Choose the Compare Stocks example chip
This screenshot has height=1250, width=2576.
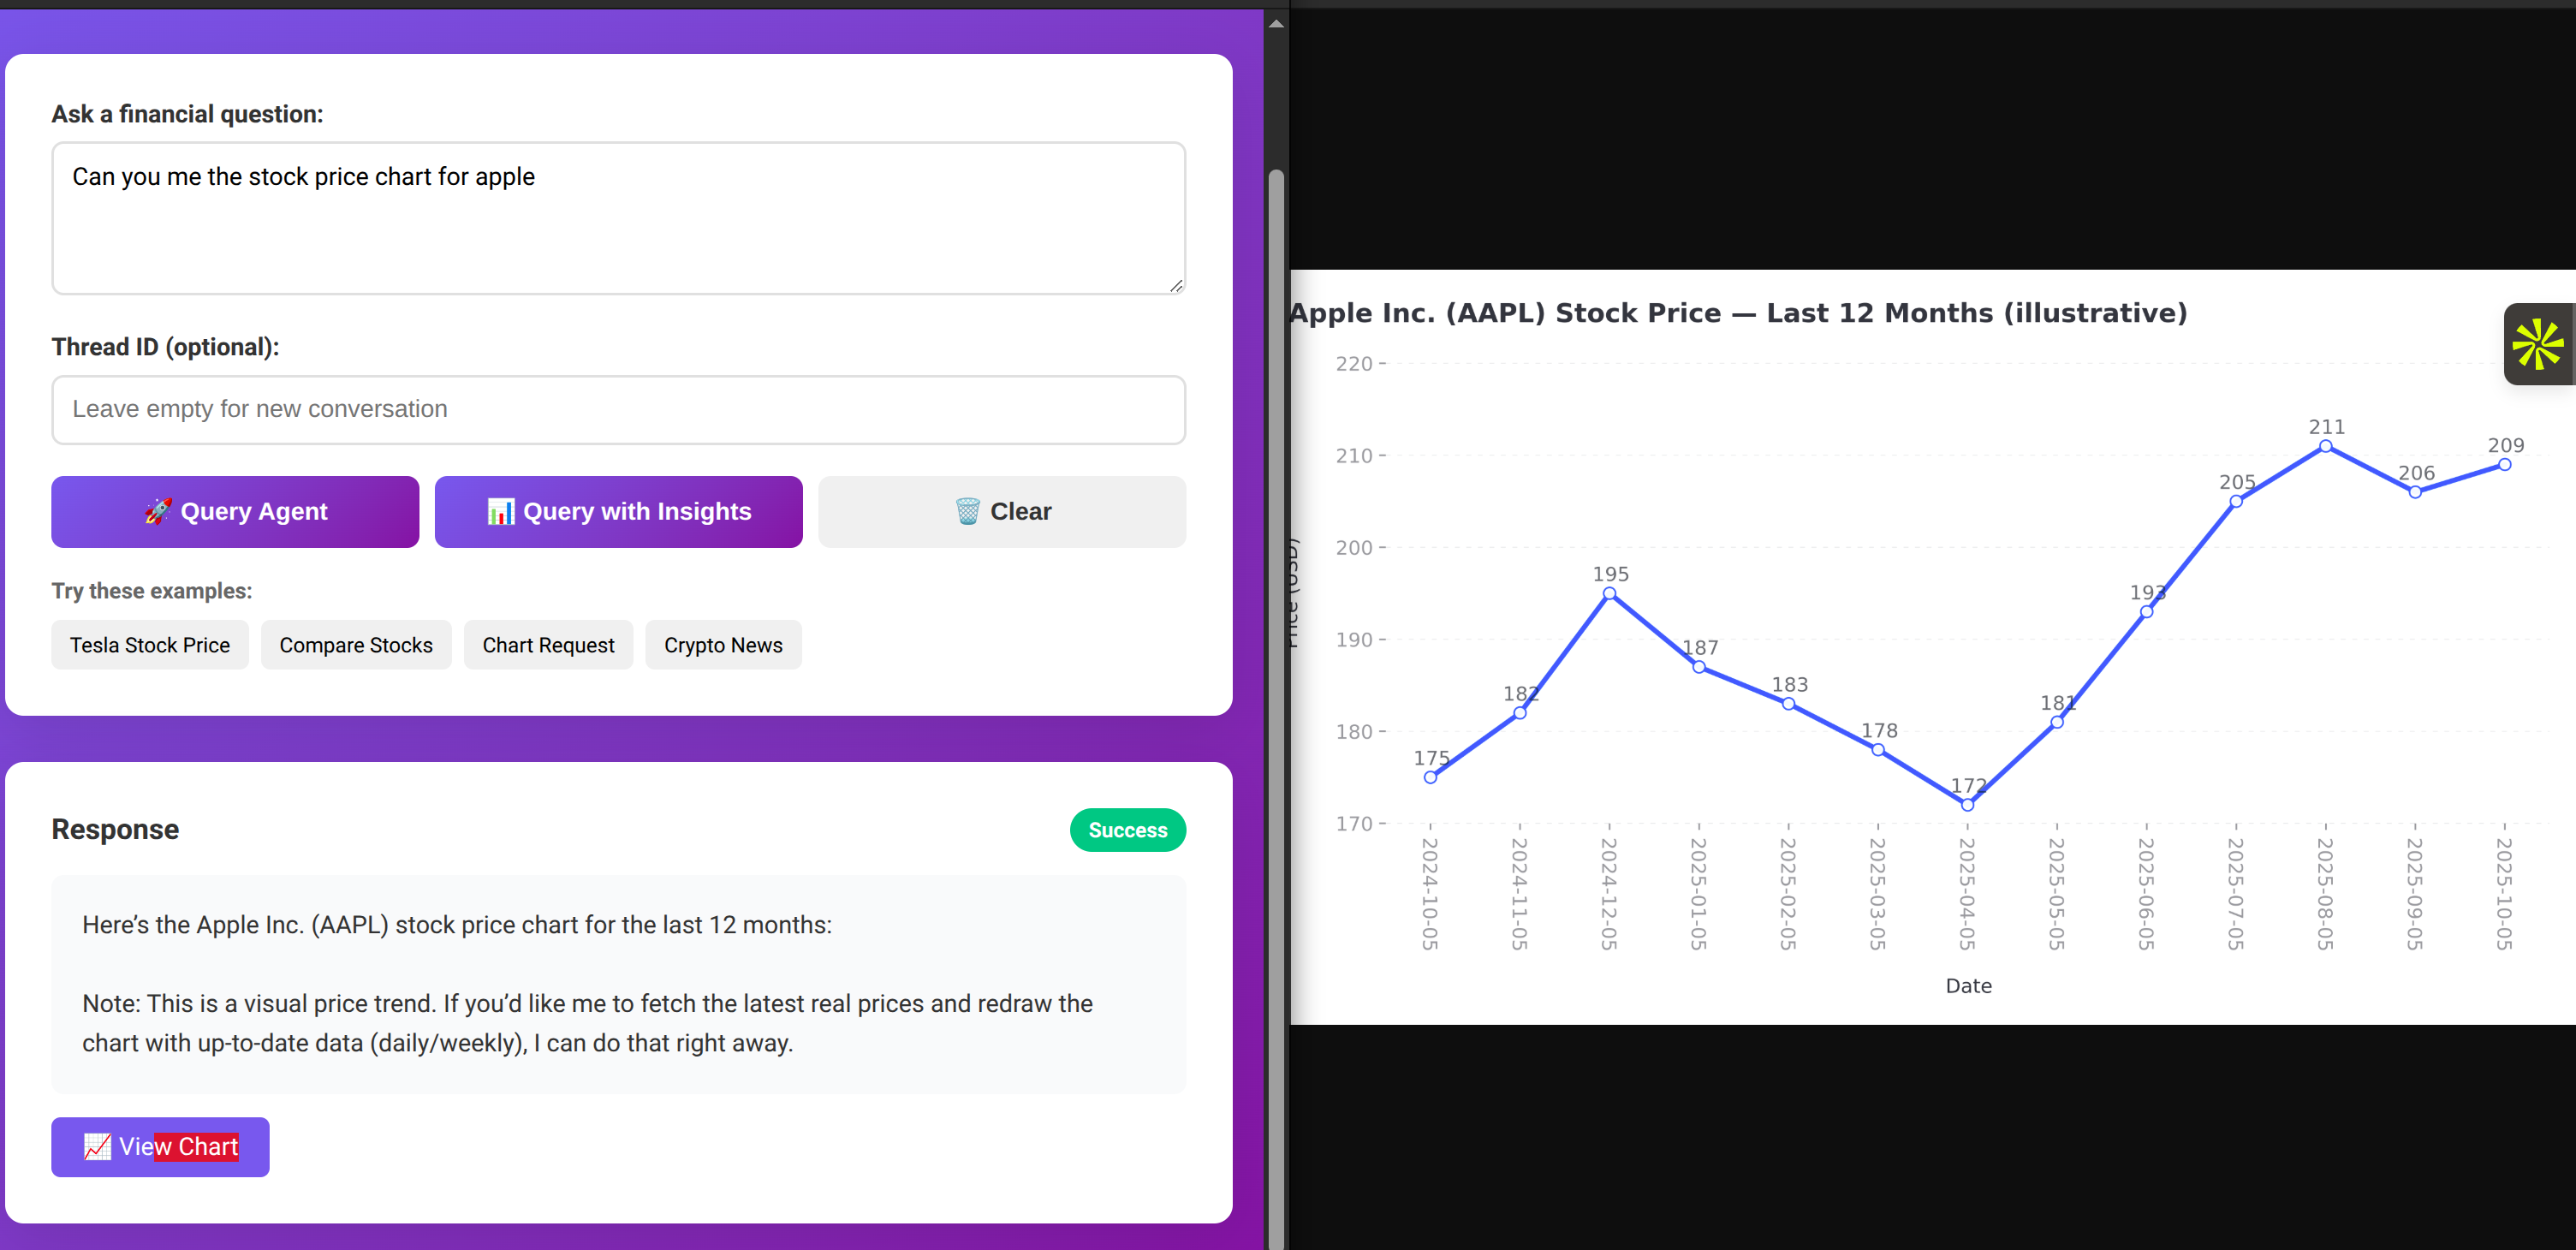356,645
